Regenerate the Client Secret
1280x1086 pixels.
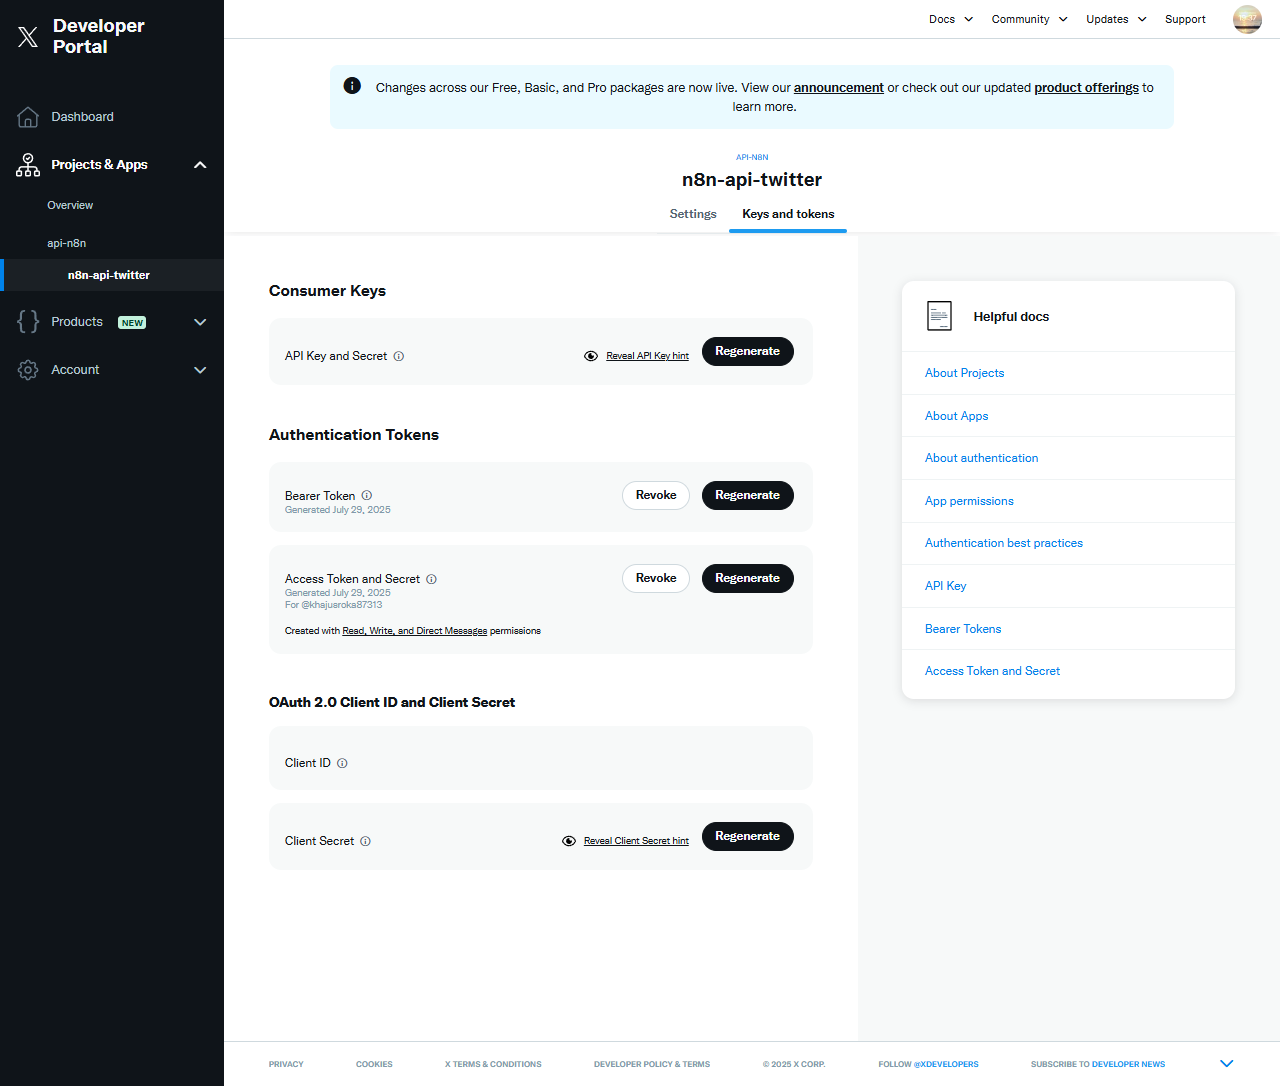[748, 836]
